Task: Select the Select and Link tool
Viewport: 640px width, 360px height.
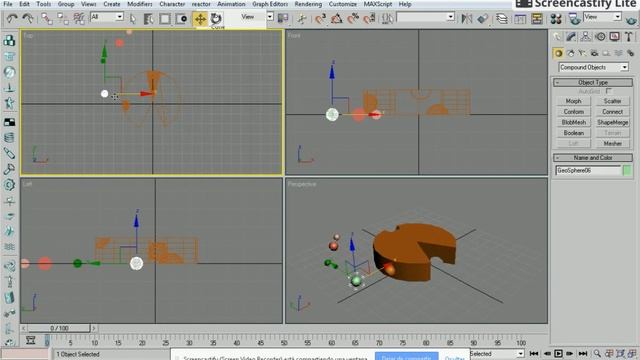Action: 47,18
